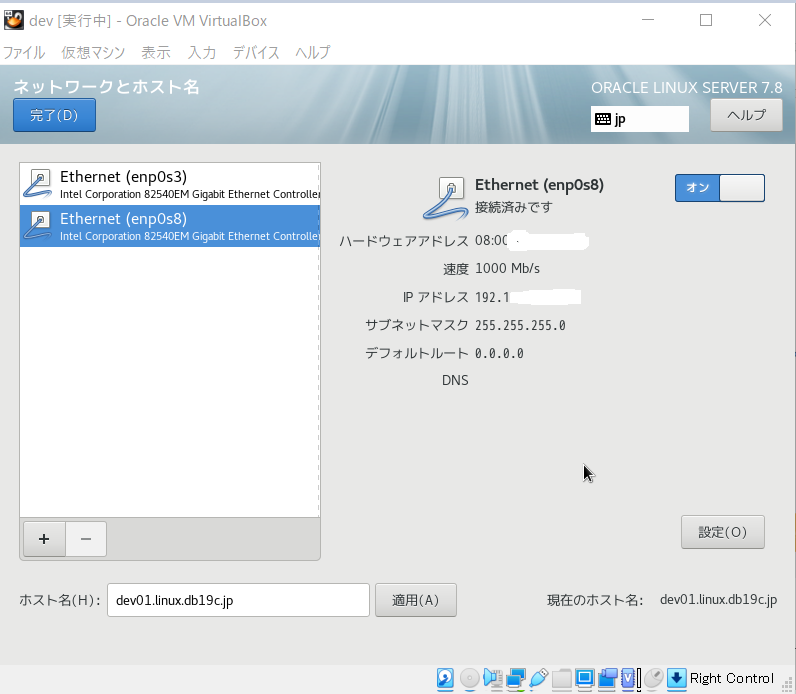Click the audio speaker icon in status bar
The image size is (796, 694).
click(493, 678)
